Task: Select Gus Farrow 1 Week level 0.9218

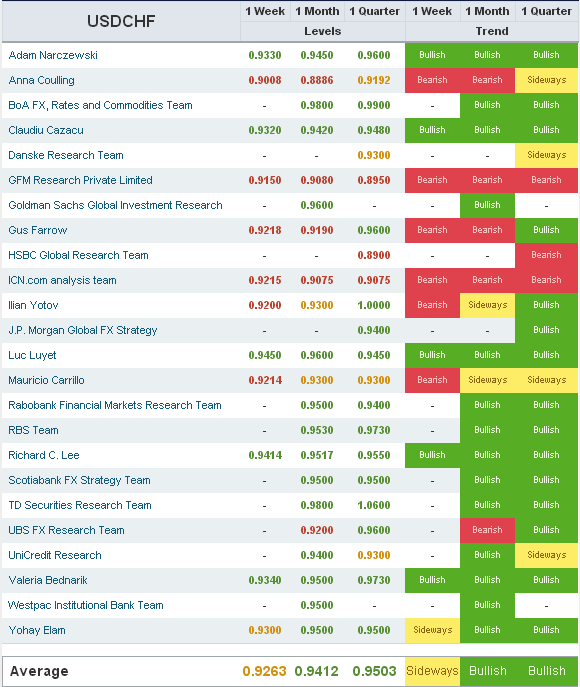Action: pyautogui.click(x=265, y=230)
